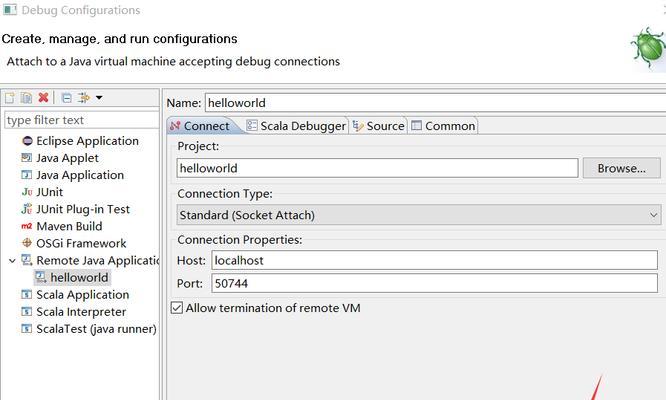
Task: Click the Host field showing localhost
Action: (x=435, y=260)
